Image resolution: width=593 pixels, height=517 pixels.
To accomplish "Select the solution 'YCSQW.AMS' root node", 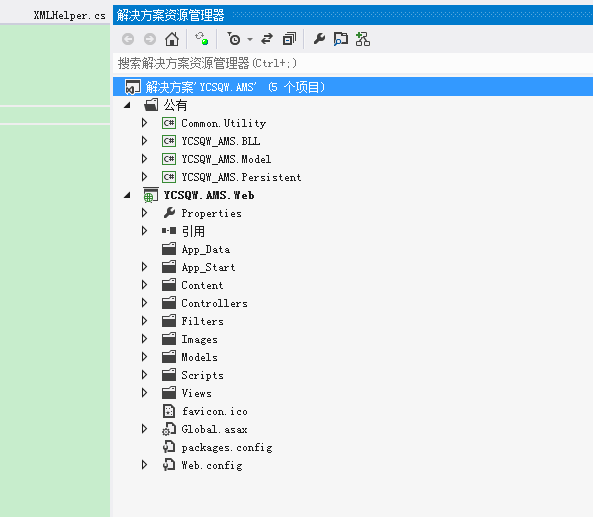I will [352, 87].
